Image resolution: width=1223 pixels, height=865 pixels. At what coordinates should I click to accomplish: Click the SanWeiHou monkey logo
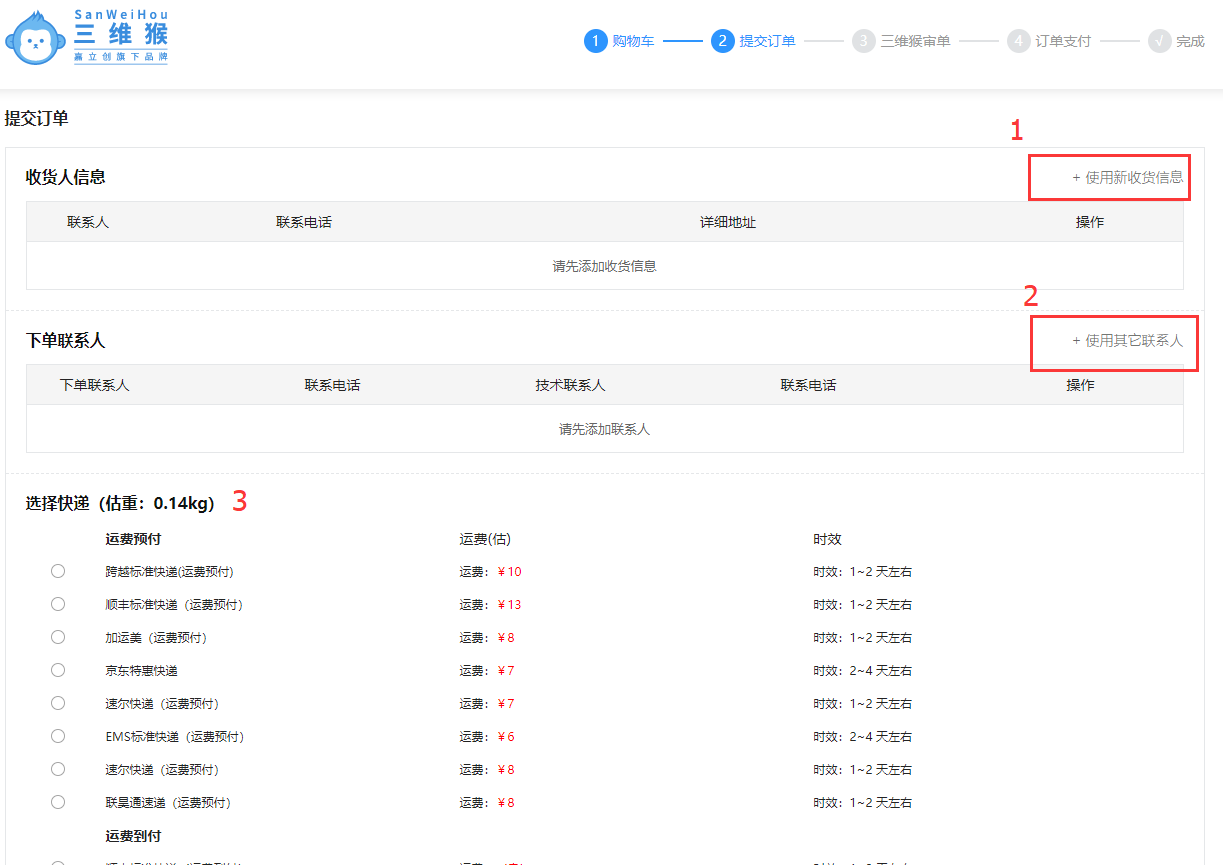pyautogui.click(x=86, y=38)
